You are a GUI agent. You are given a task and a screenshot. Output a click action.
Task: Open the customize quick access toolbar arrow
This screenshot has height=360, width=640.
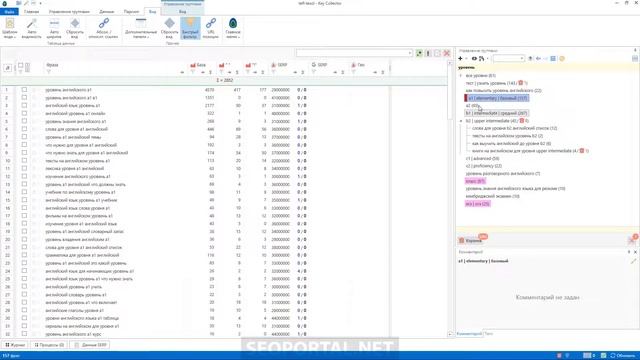40,3
